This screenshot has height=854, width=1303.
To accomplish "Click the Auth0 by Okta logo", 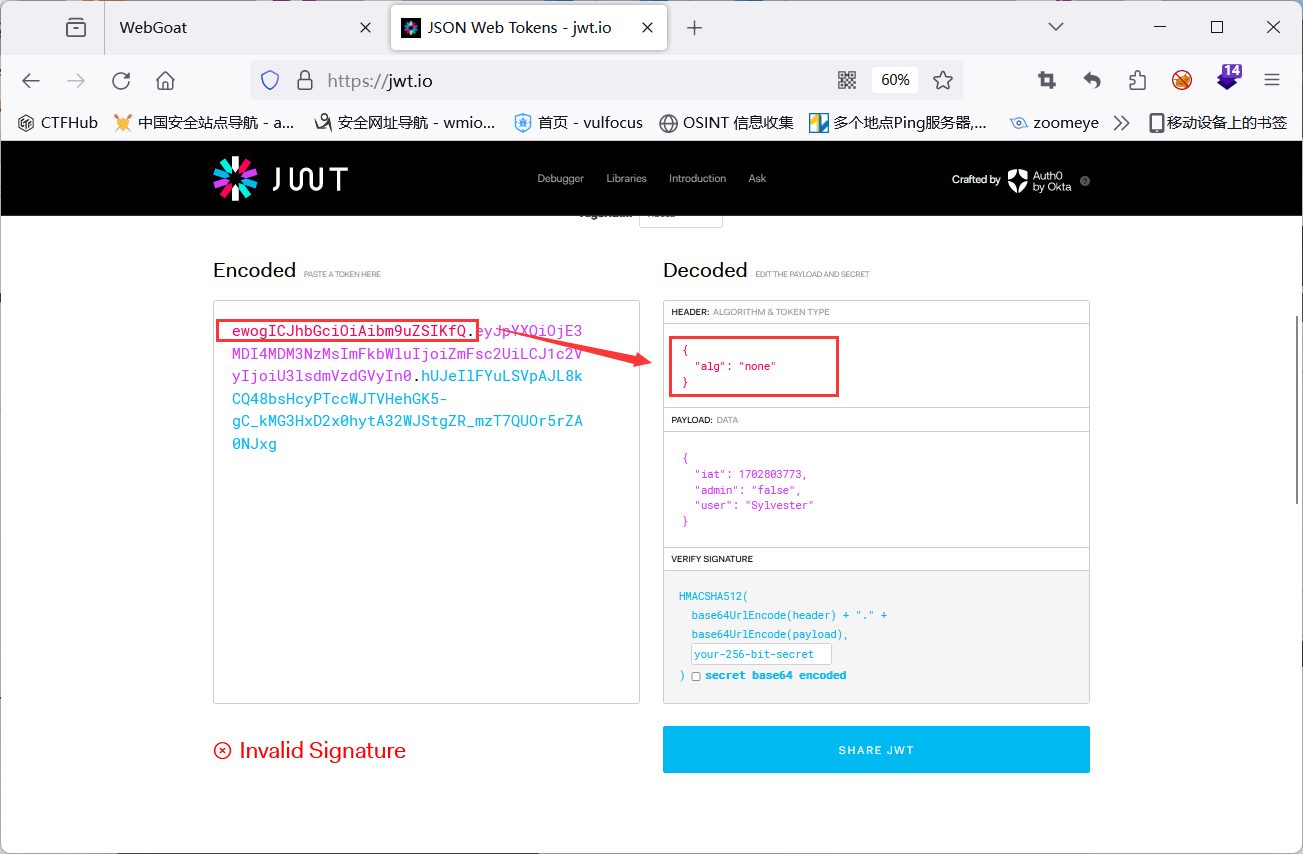I will (1041, 180).
